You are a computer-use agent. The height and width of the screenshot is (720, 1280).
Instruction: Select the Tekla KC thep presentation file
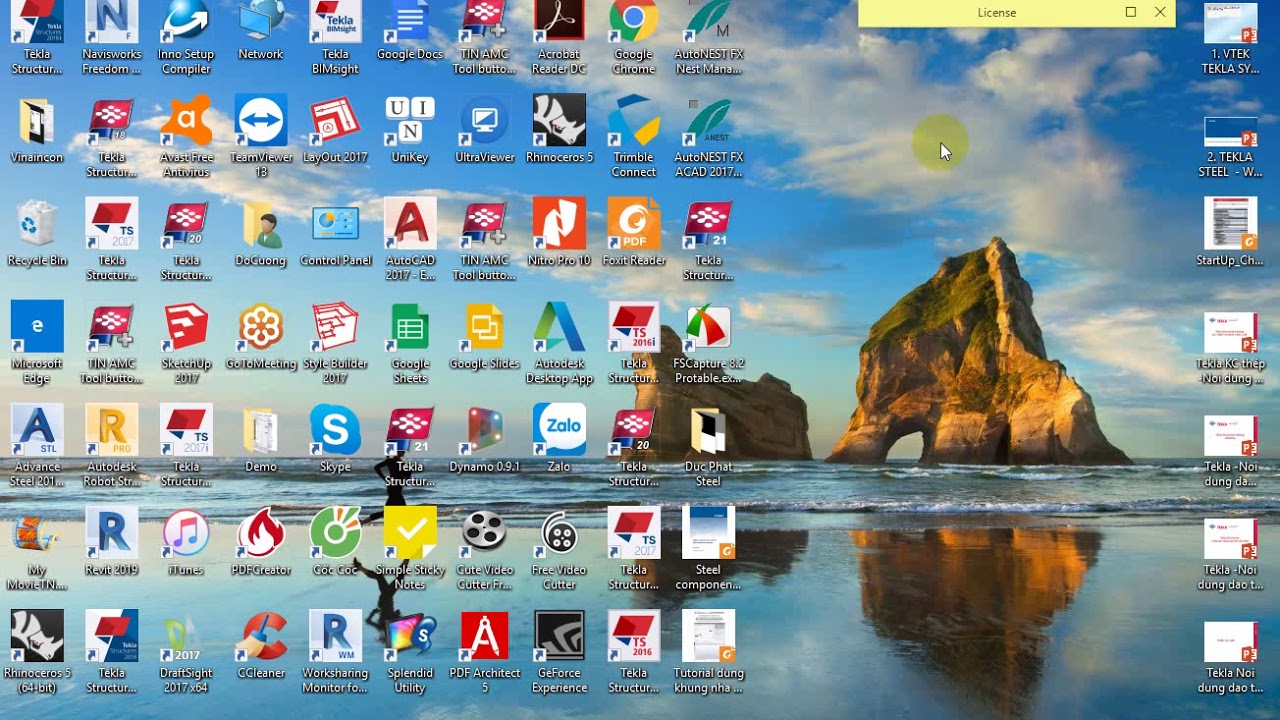[x=1230, y=348]
